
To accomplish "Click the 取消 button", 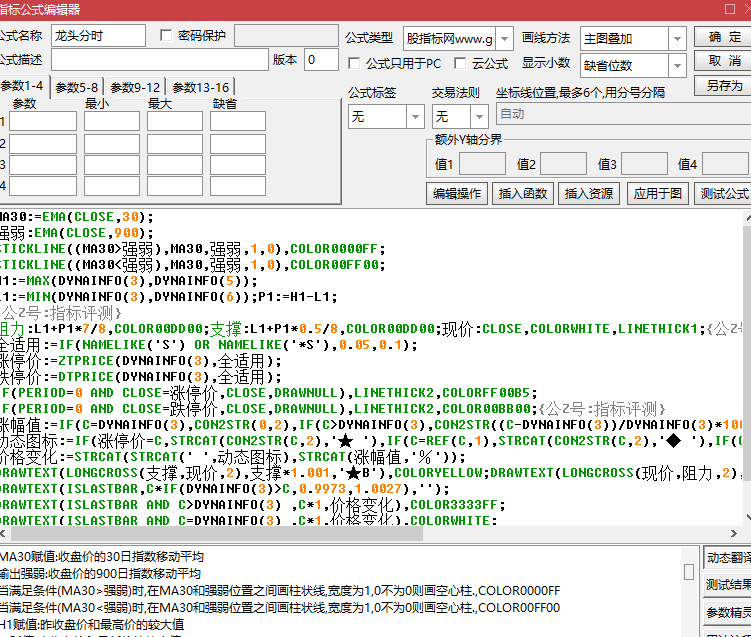I will click(x=723, y=61).
